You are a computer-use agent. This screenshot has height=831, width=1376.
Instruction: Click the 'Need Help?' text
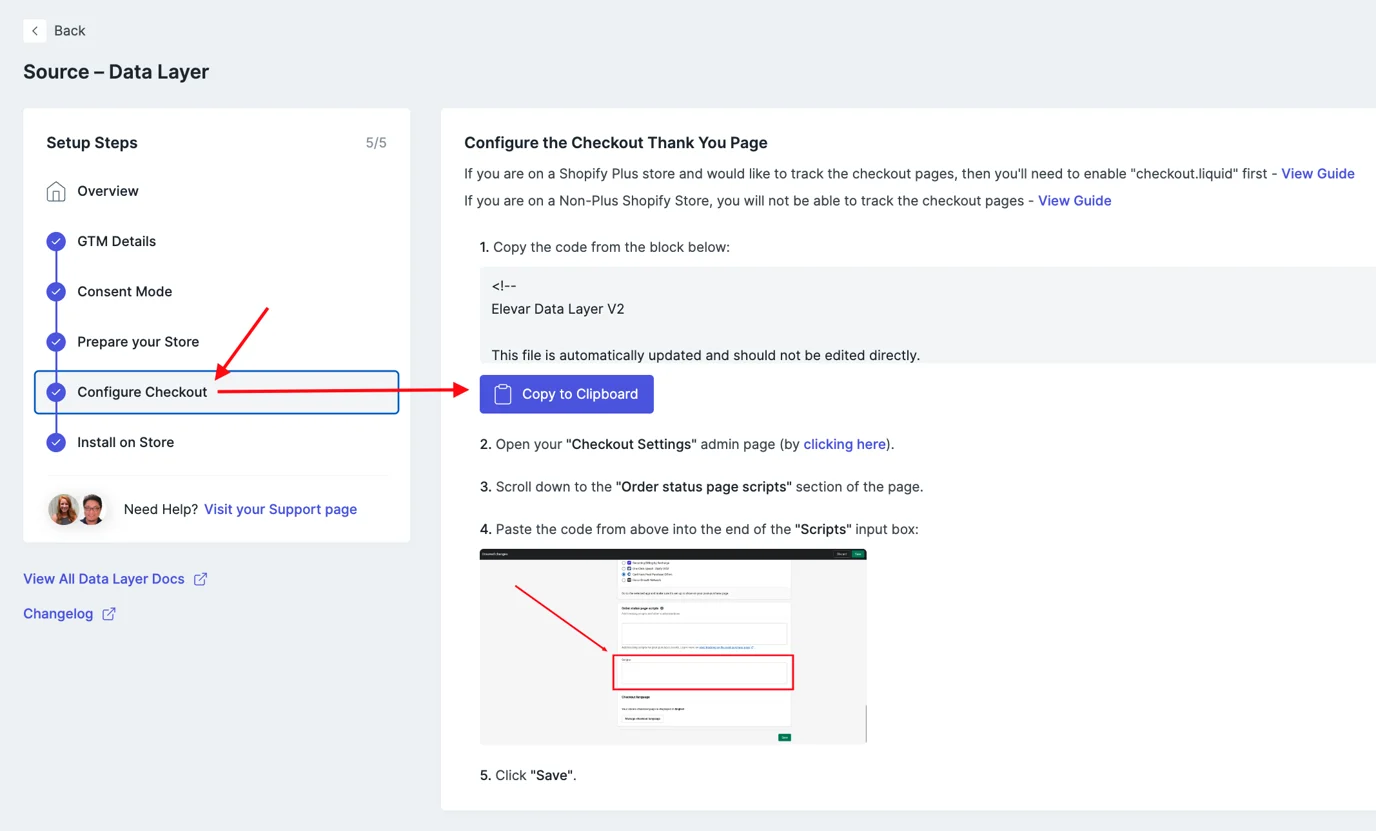point(161,509)
